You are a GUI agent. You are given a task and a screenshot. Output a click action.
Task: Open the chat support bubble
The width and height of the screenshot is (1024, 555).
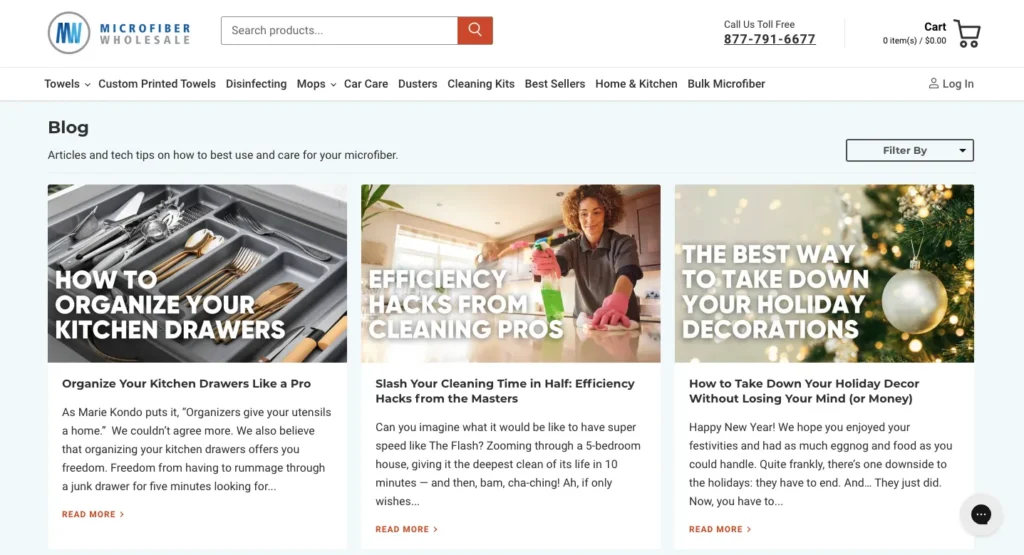[980, 514]
